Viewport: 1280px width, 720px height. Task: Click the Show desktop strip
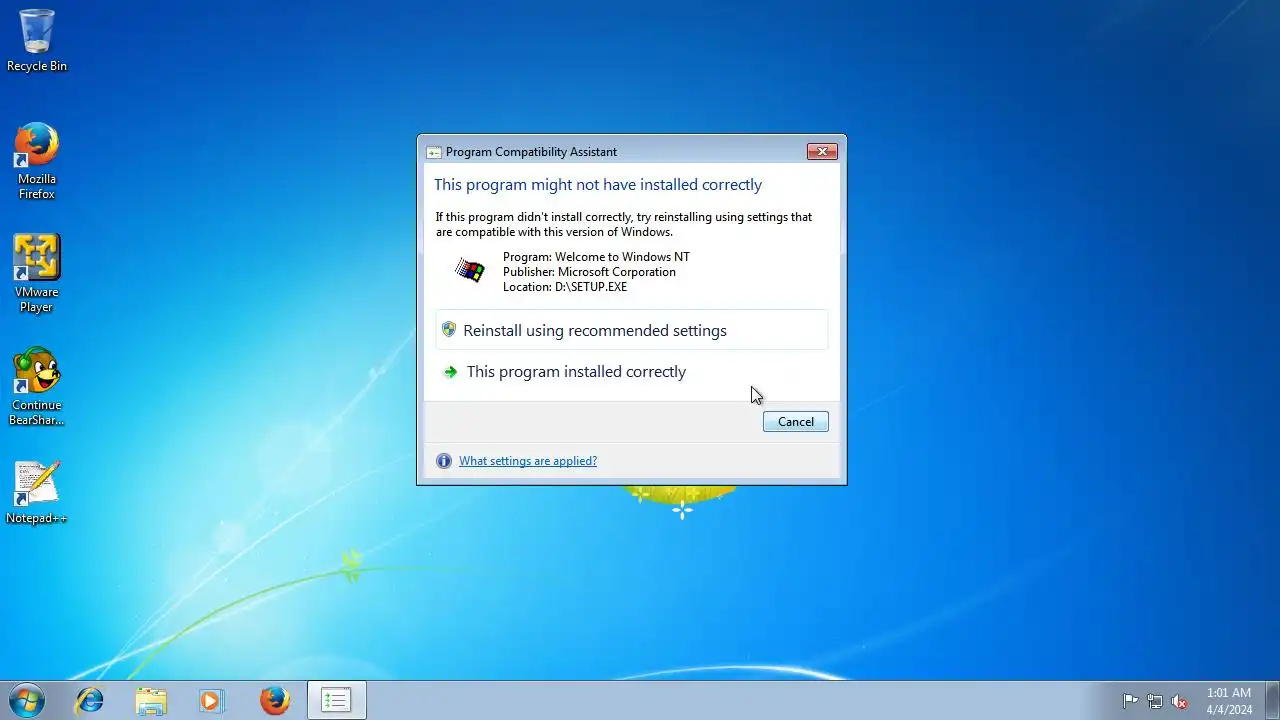point(1272,700)
